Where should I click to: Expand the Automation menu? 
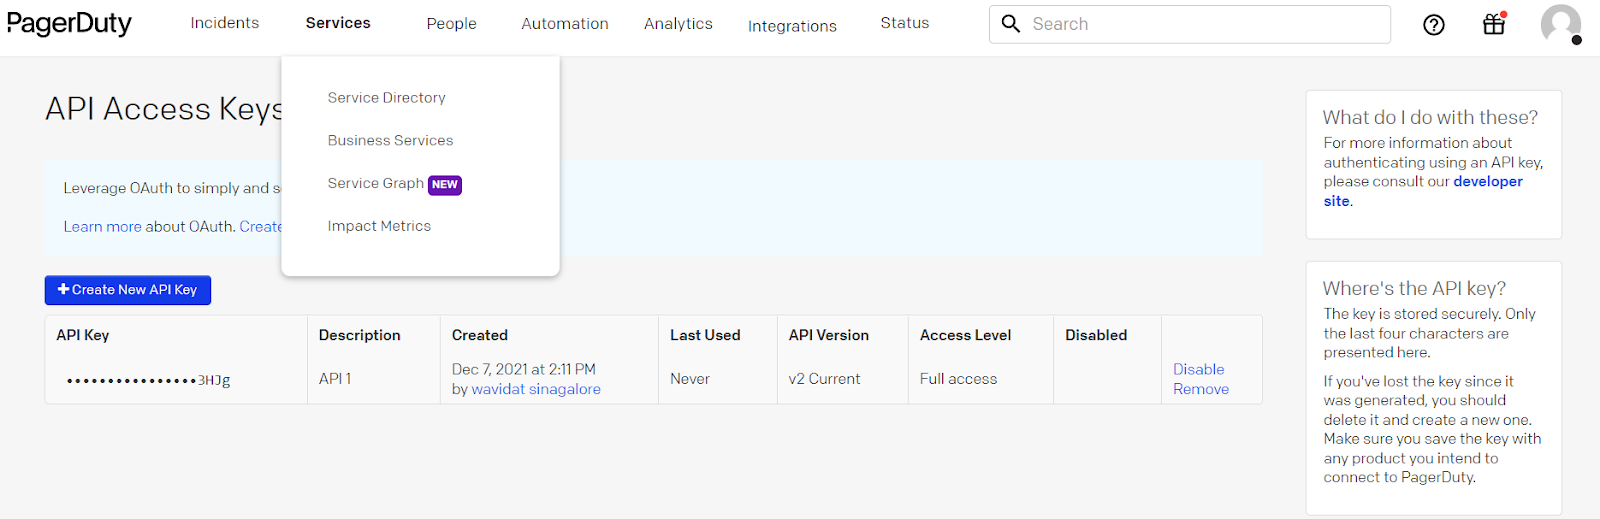[564, 24]
